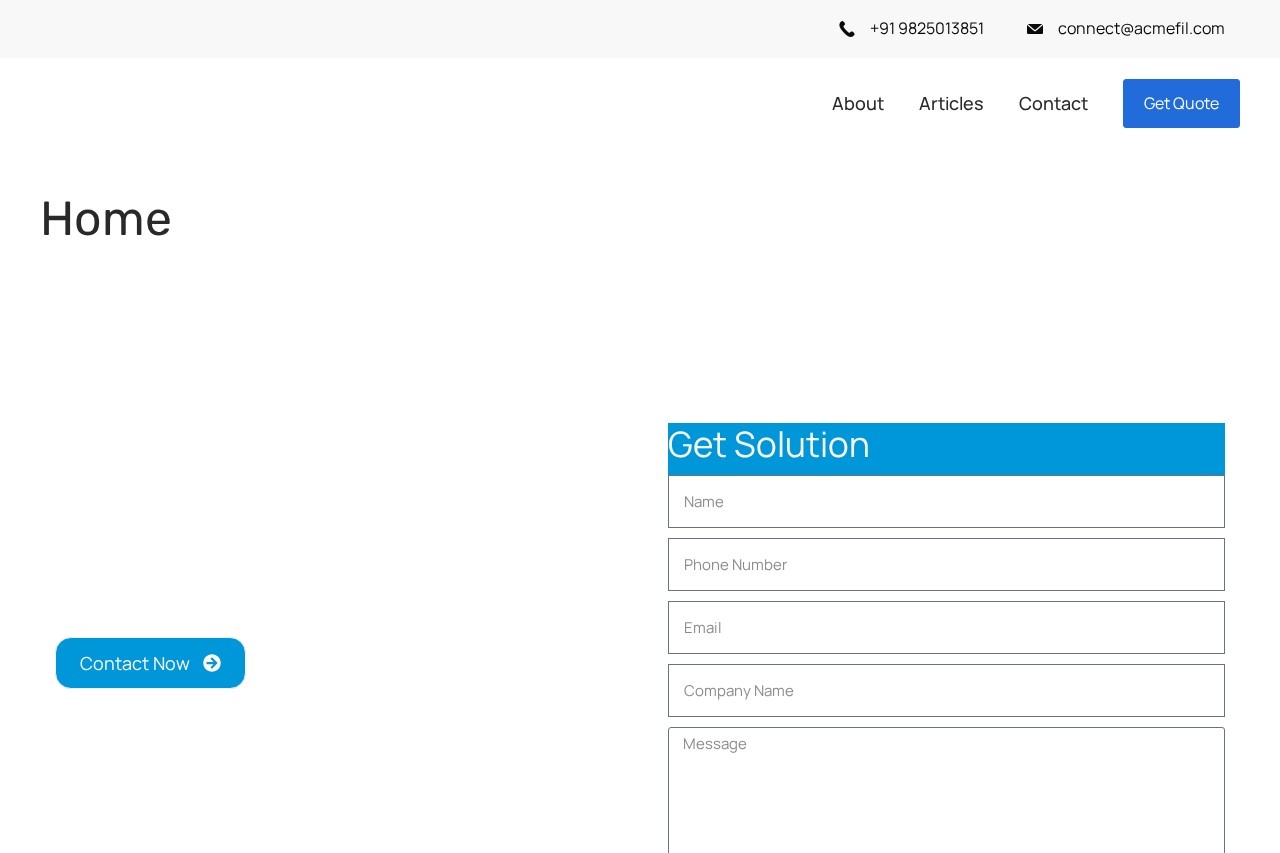Click the Get Solution form title

coord(768,445)
